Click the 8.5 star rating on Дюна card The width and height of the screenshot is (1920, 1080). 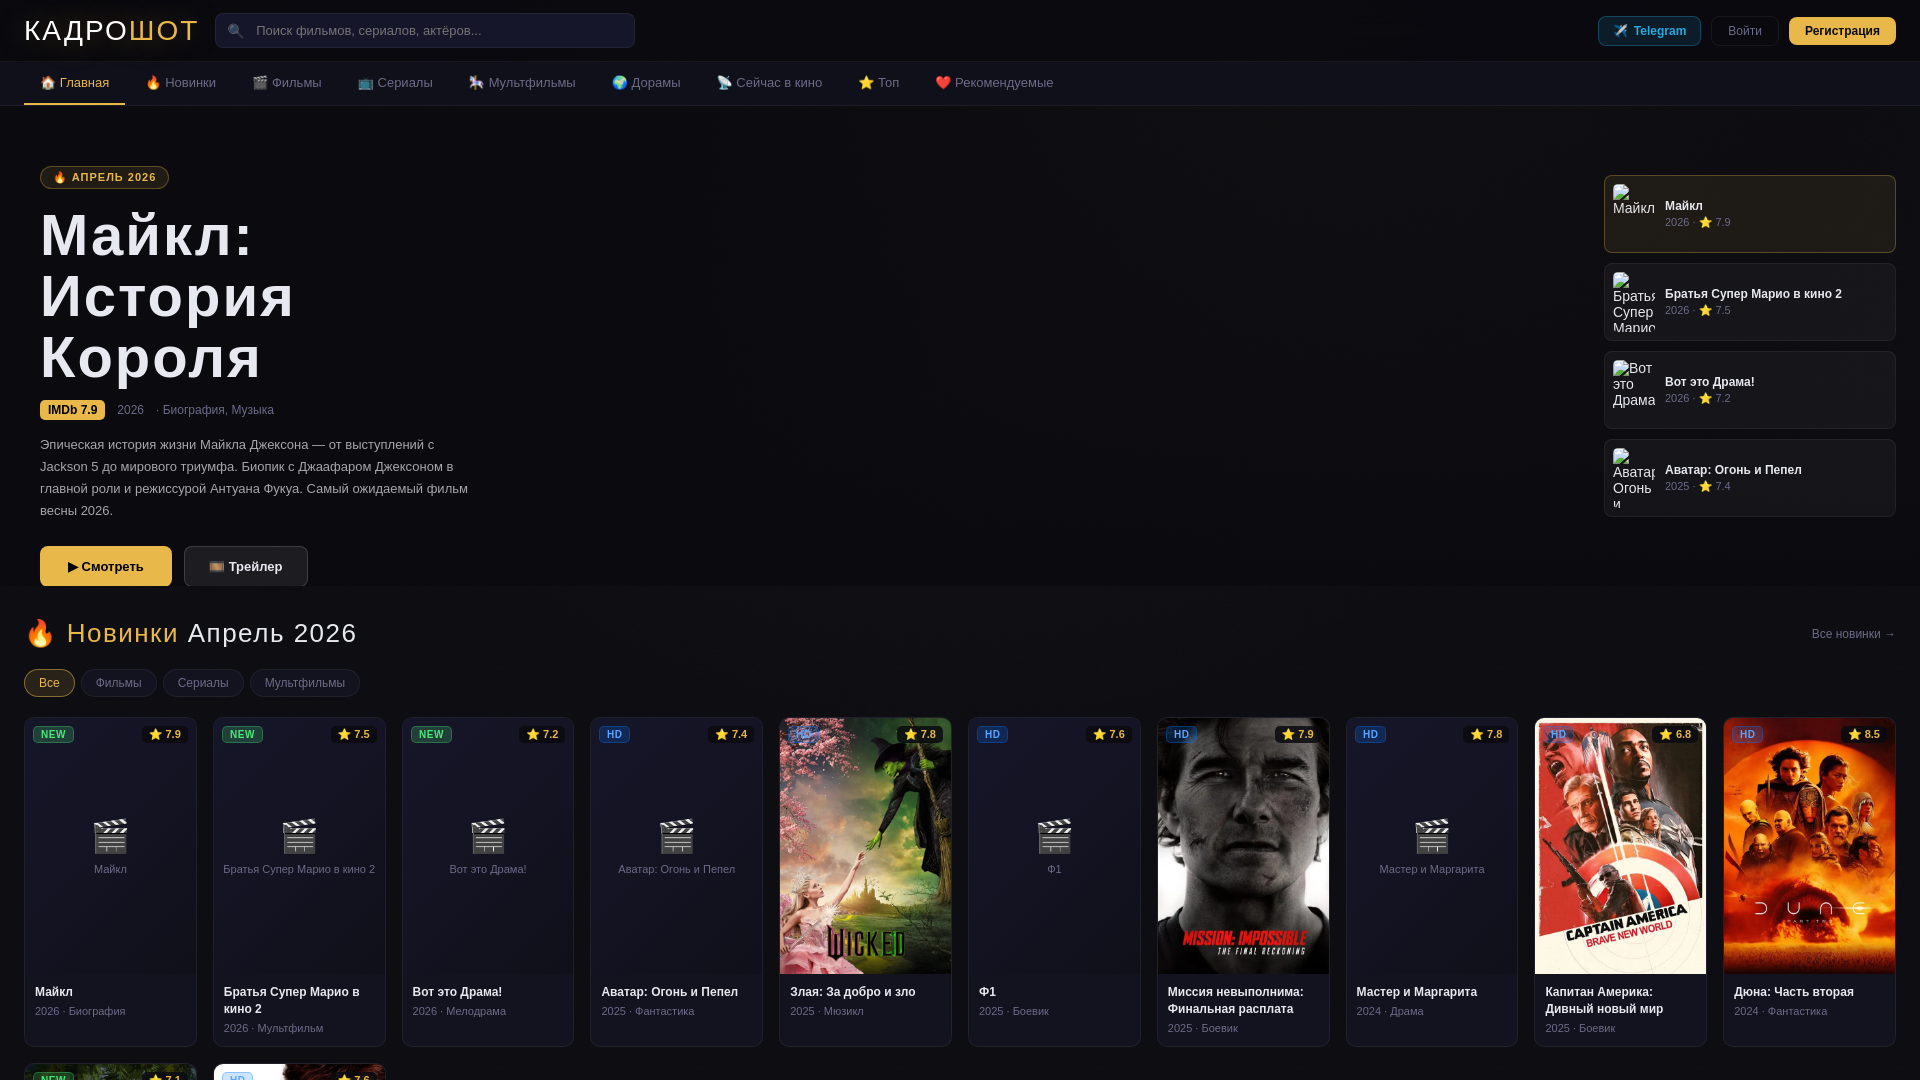click(1864, 734)
